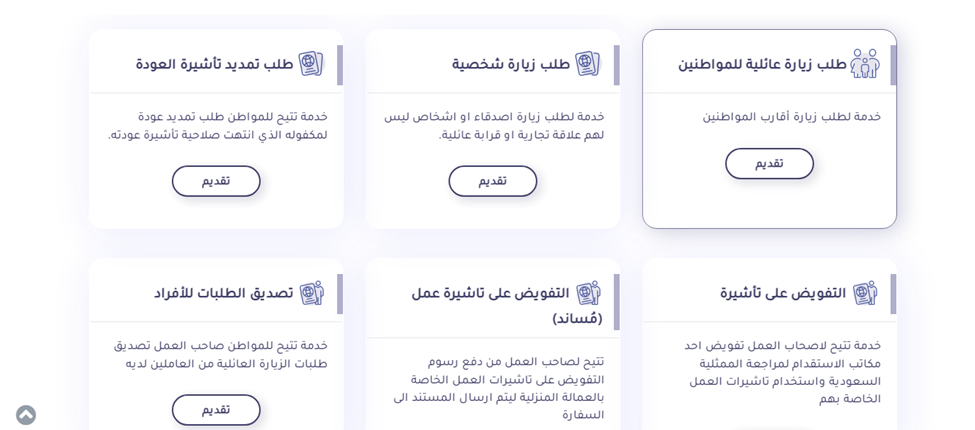This screenshot has height=430, width=975.
Task: Click the passport icon beside التفويض على تأشيرة
Action: coord(865,293)
